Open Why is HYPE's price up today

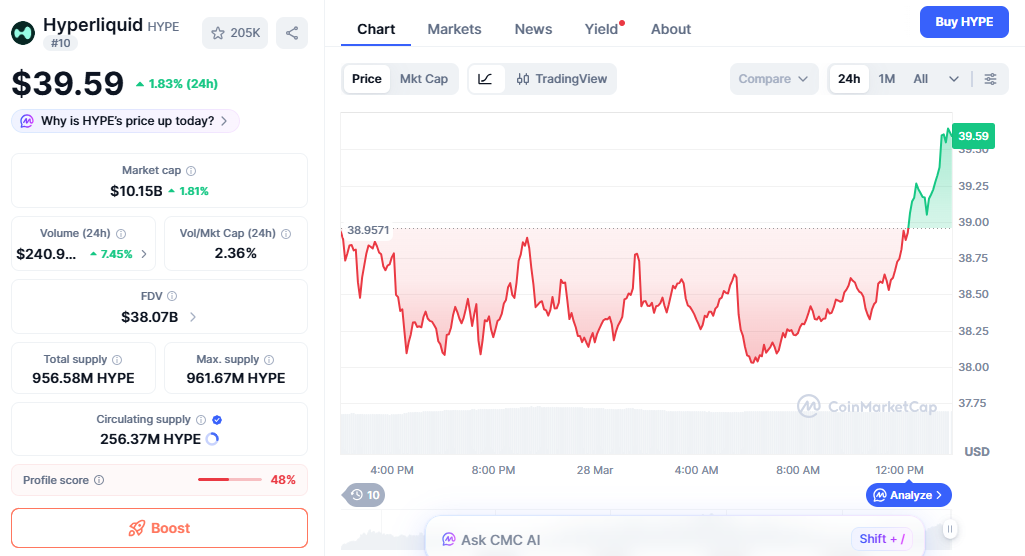tap(126, 121)
